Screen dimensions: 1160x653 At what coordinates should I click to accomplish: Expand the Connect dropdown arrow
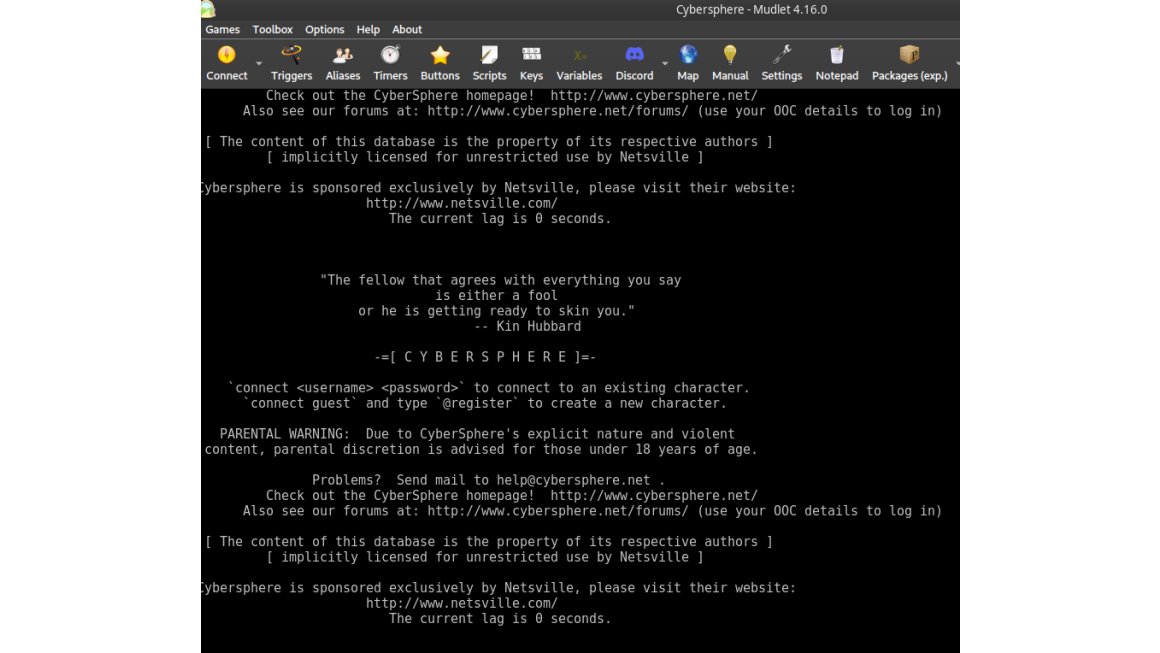[259, 64]
